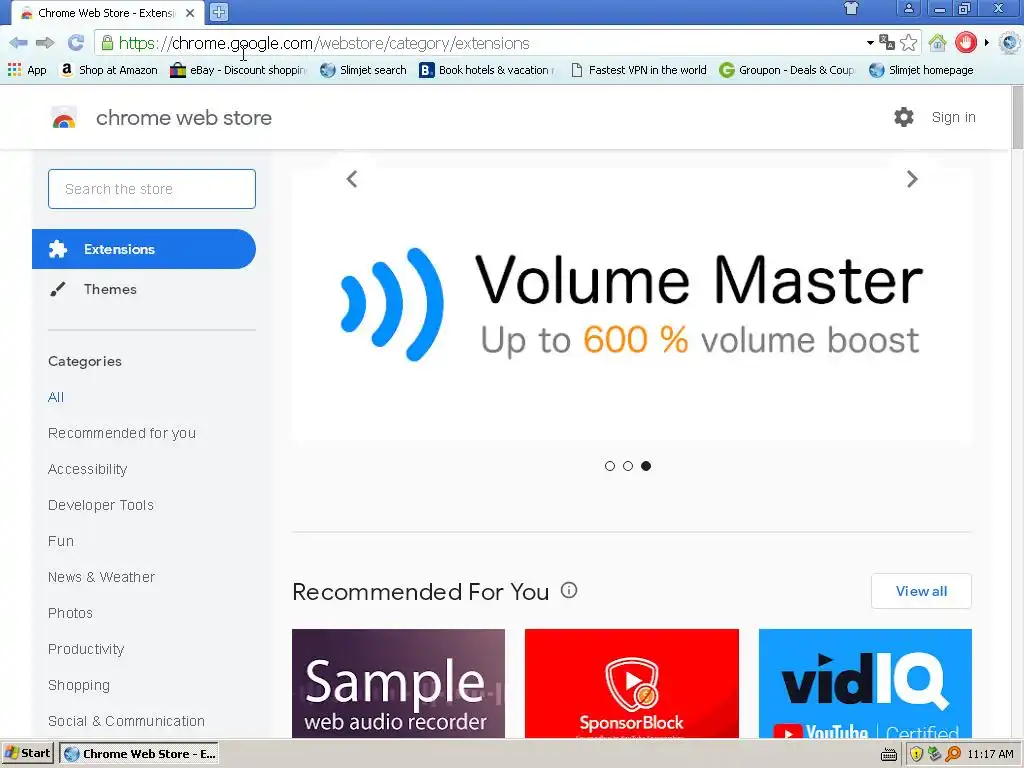Select Extensions in the sidebar

coord(144,249)
